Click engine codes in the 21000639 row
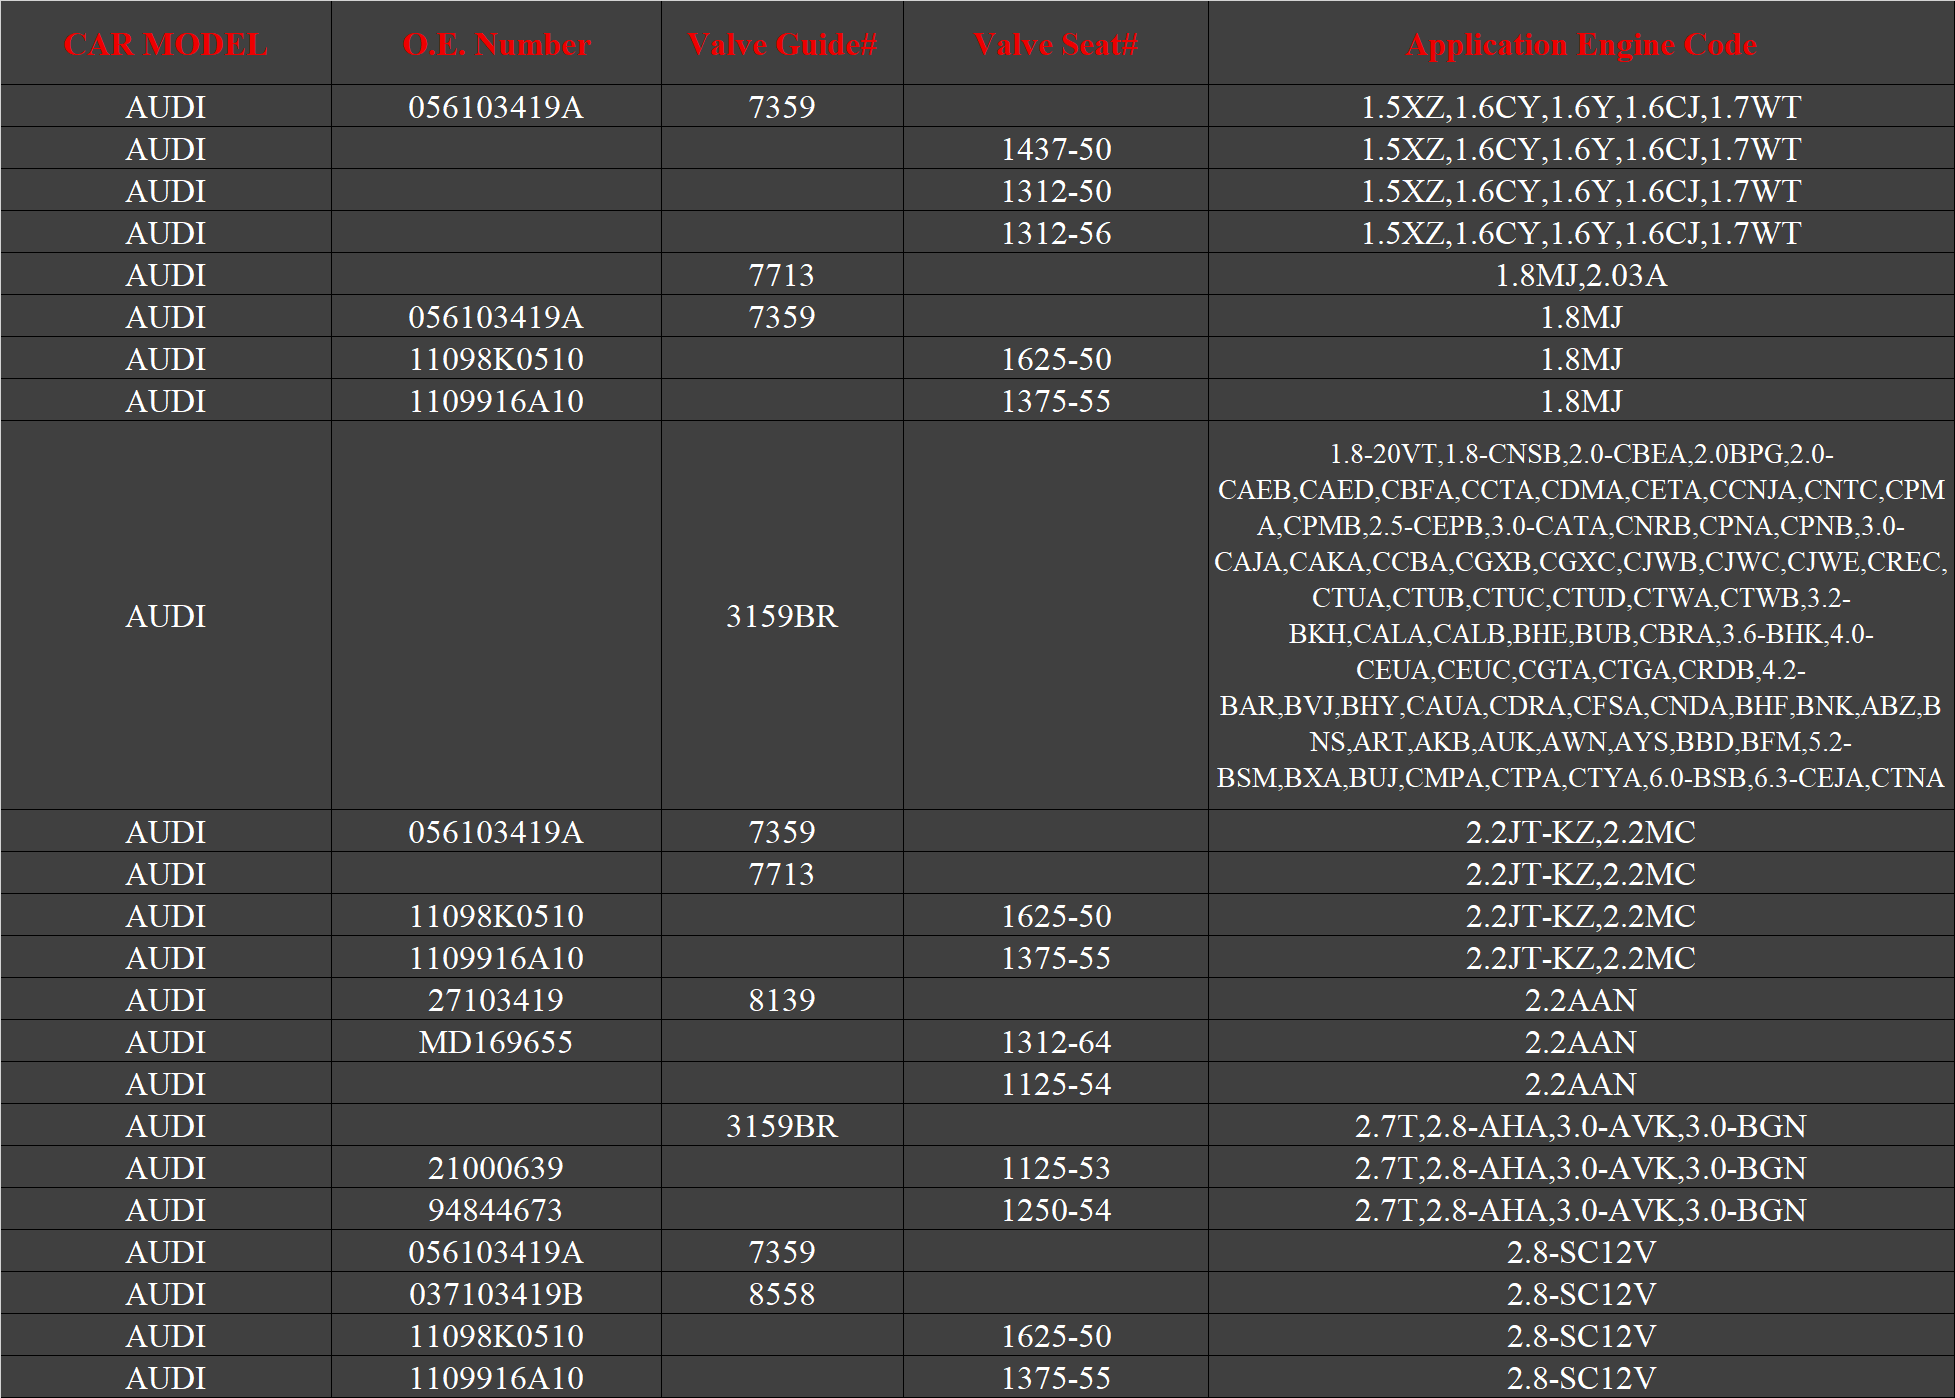Image resolution: width=1955 pixels, height=1398 pixels. tap(1581, 1168)
